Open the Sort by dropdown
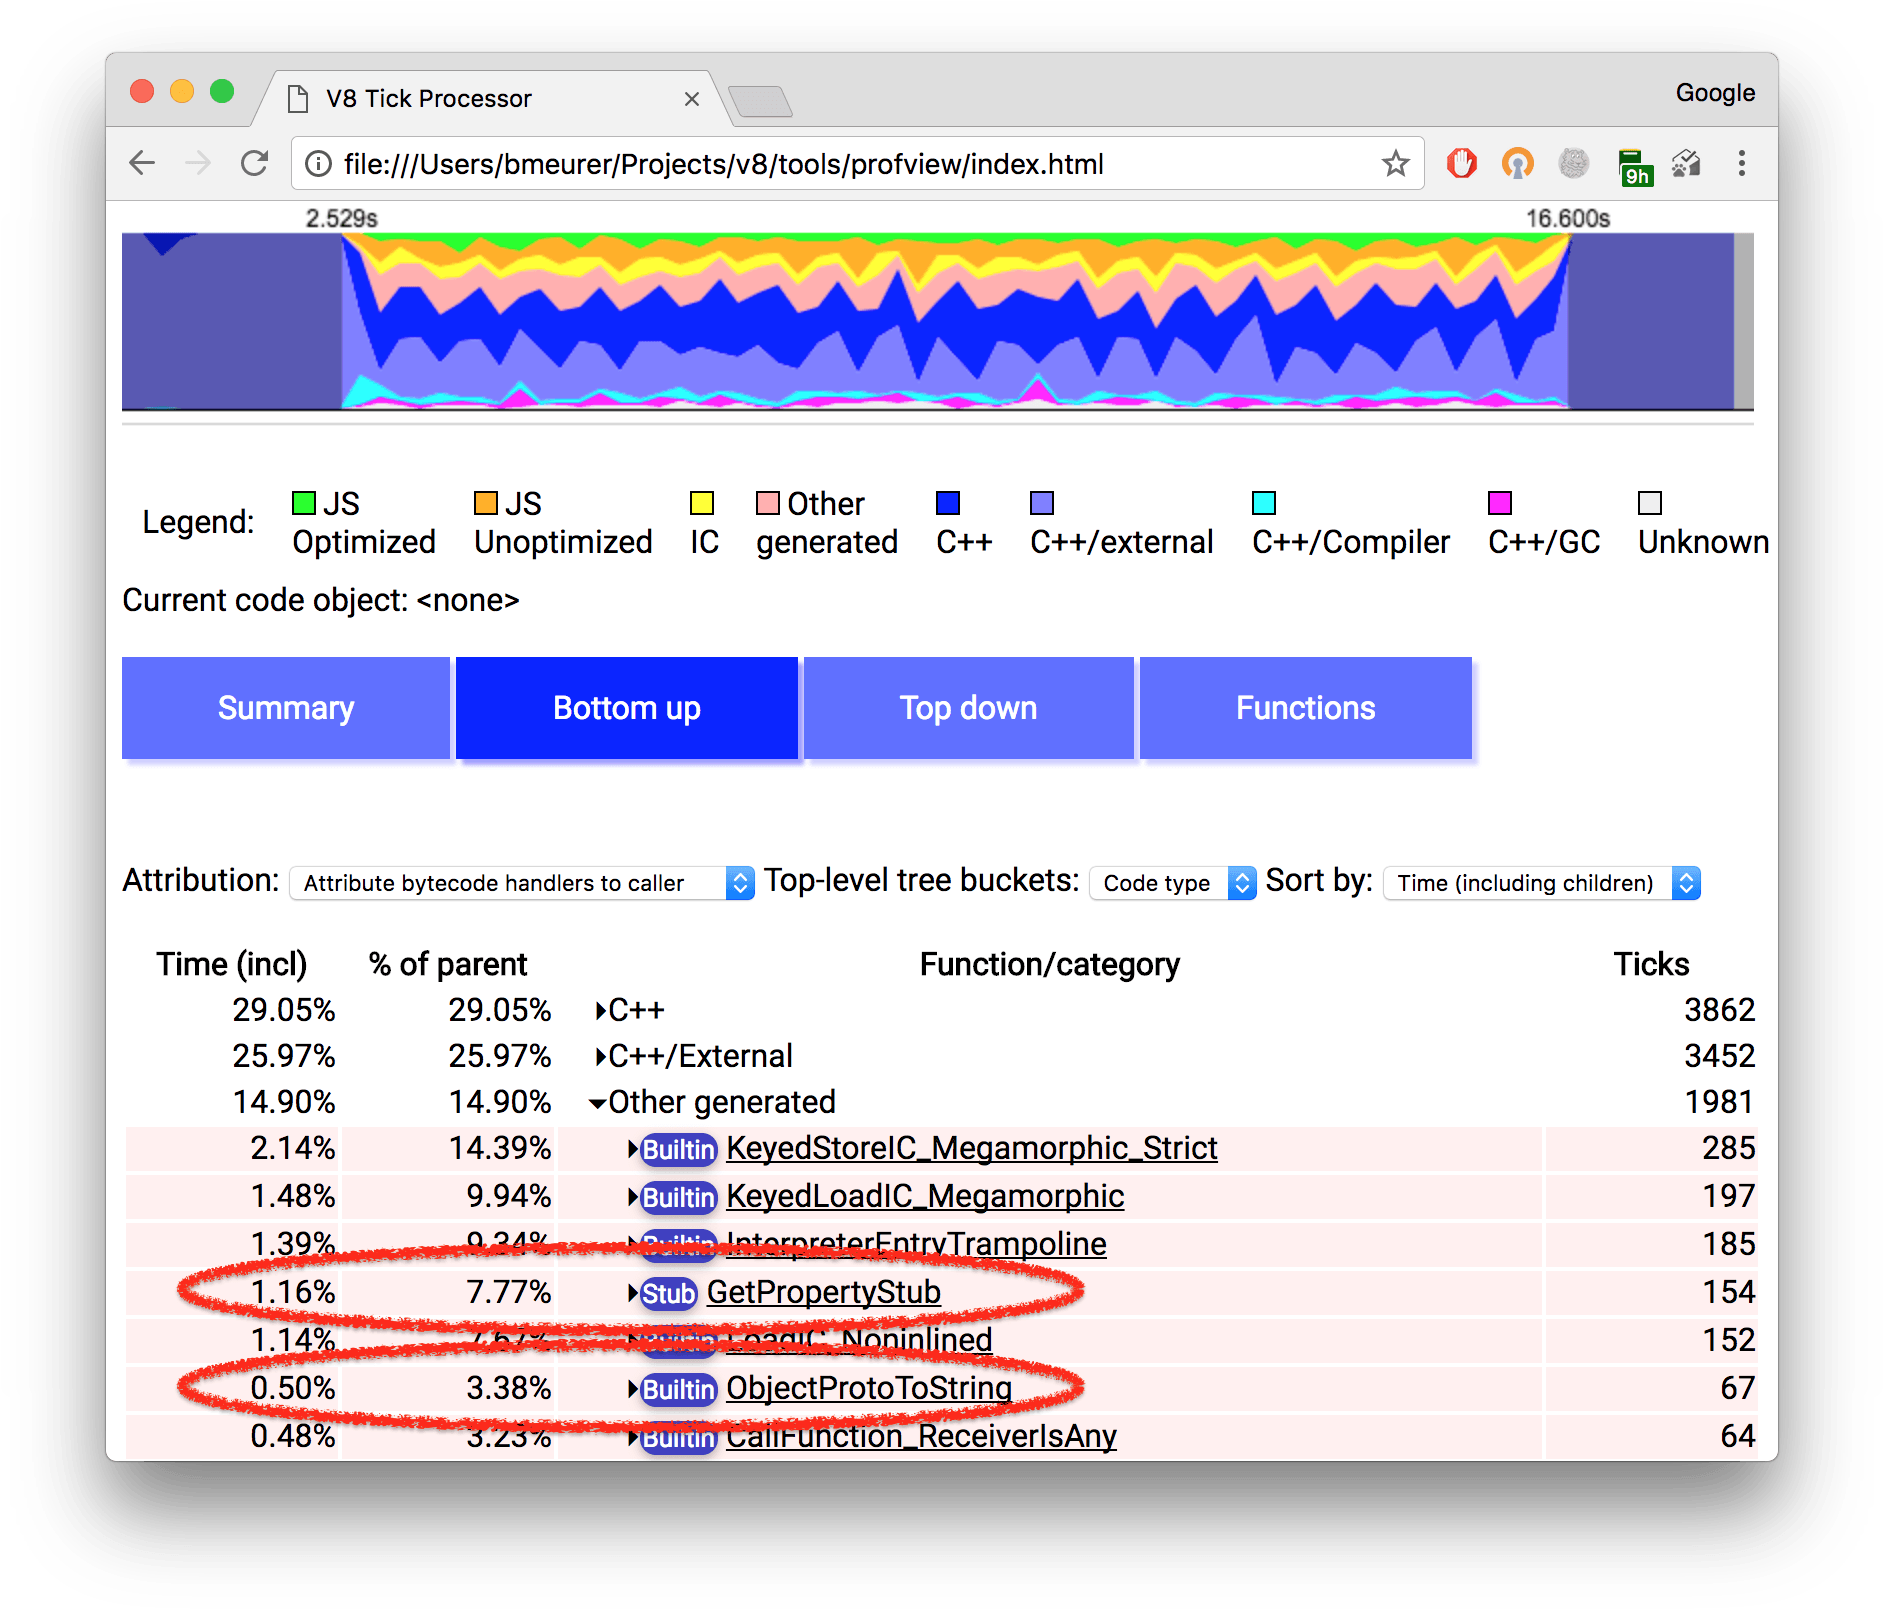Image resolution: width=1883 pixels, height=1609 pixels. (1541, 883)
